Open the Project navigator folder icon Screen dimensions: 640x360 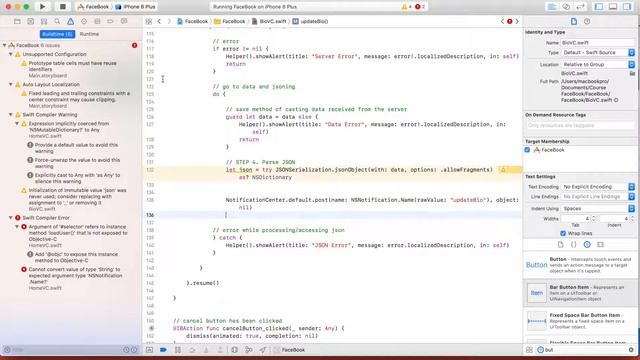[17, 21]
